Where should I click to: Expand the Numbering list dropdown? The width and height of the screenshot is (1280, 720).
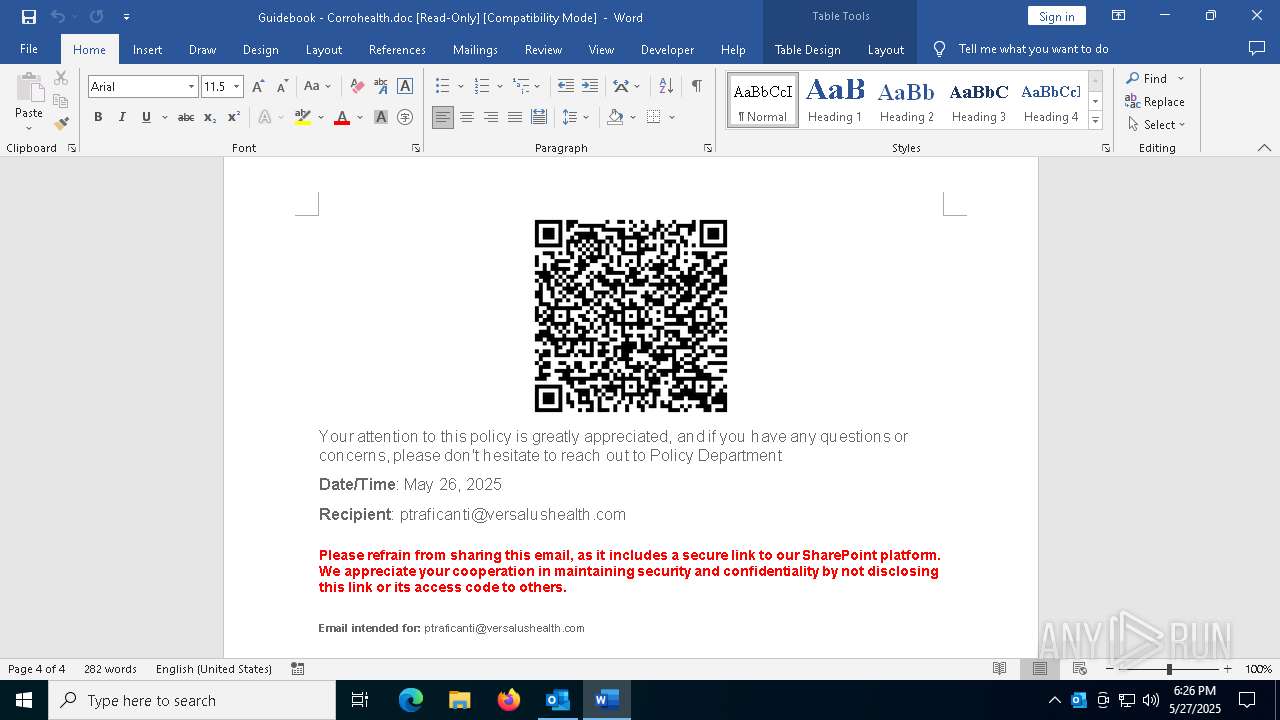point(499,87)
